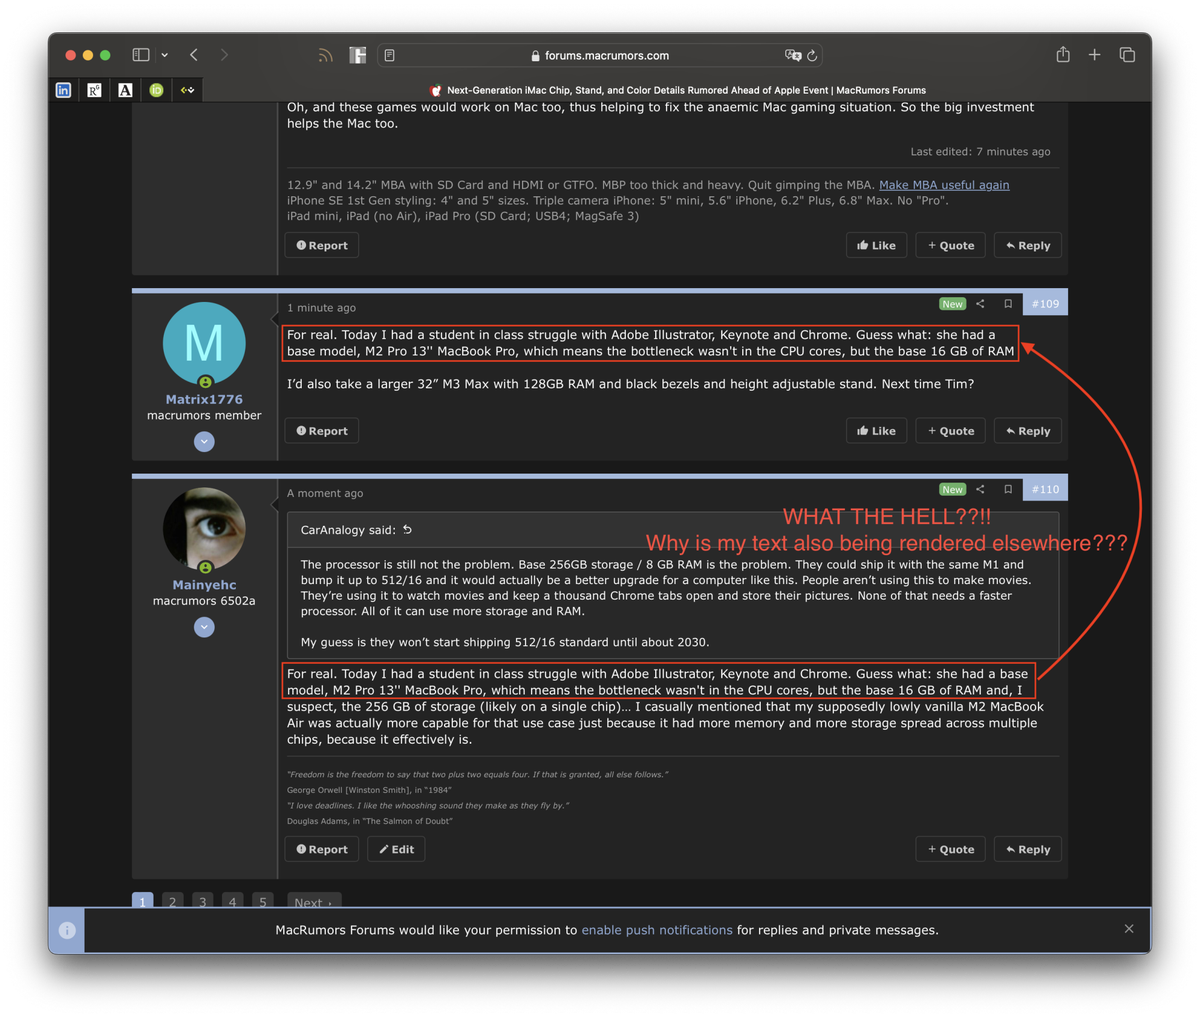
Task: Open Matrix1776's avatar
Action: 204,343
